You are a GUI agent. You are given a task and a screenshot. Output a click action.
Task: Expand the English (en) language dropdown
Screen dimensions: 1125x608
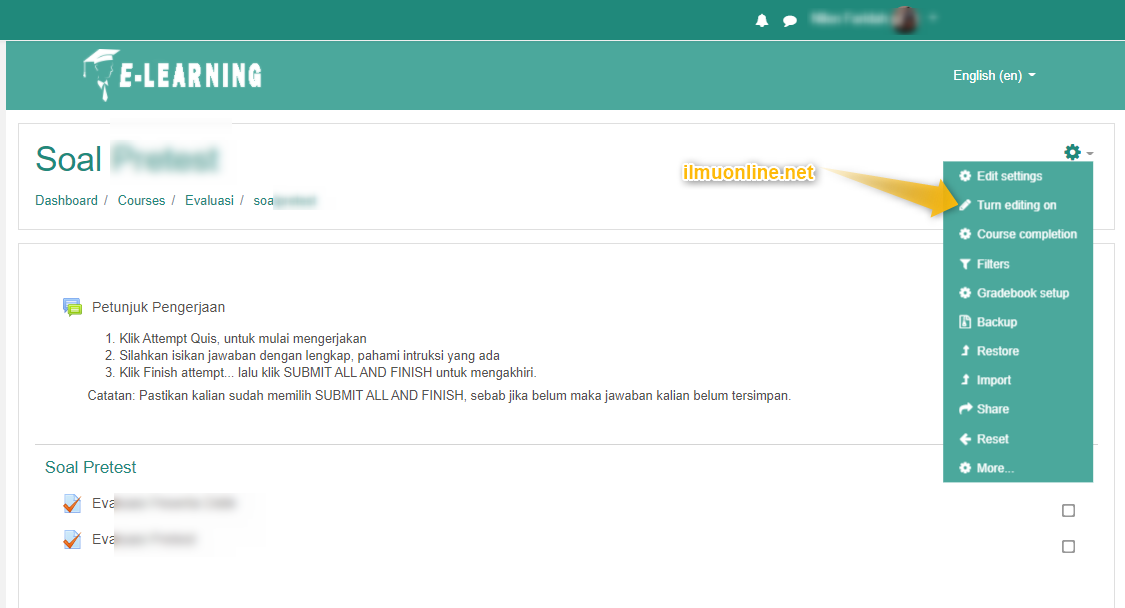coord(994,75)
